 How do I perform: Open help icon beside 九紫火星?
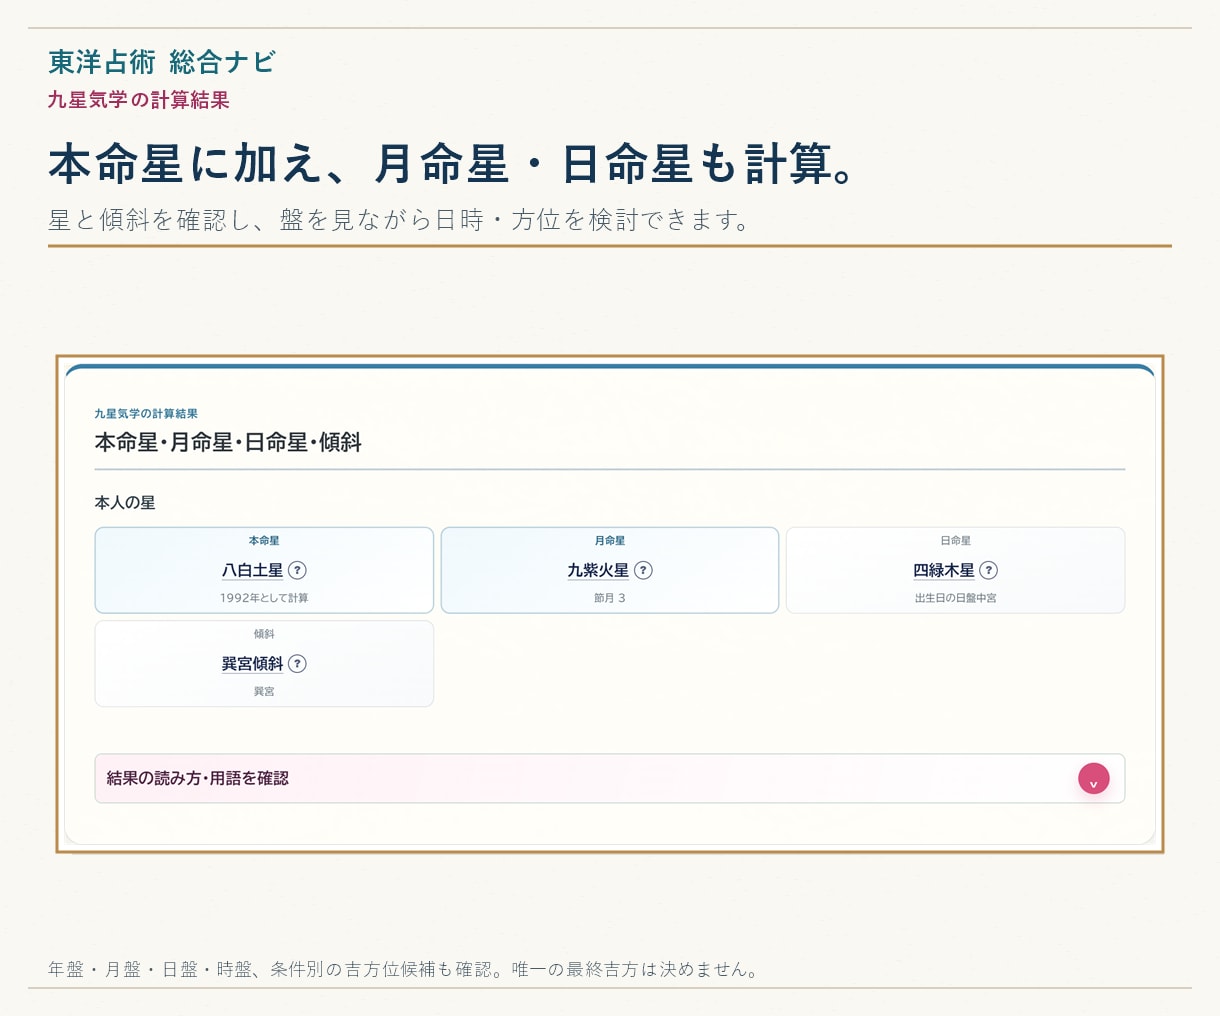(643, 570)
